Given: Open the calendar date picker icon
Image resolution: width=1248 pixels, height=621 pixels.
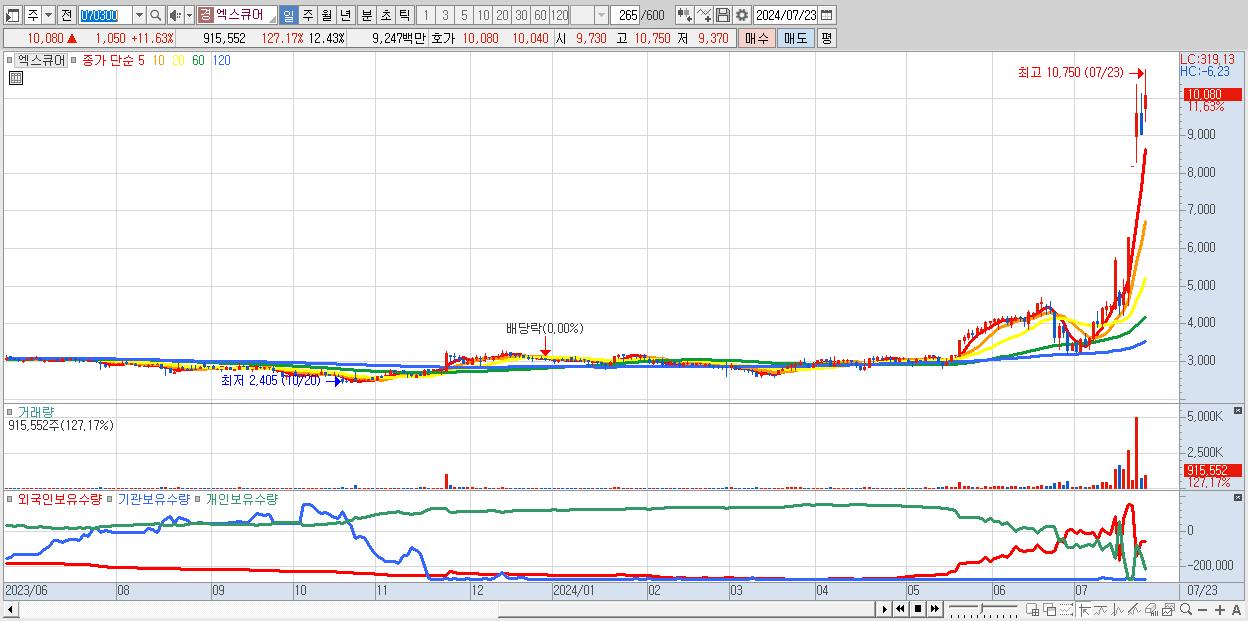Looking at the screenshot, I should click(826, 15).
